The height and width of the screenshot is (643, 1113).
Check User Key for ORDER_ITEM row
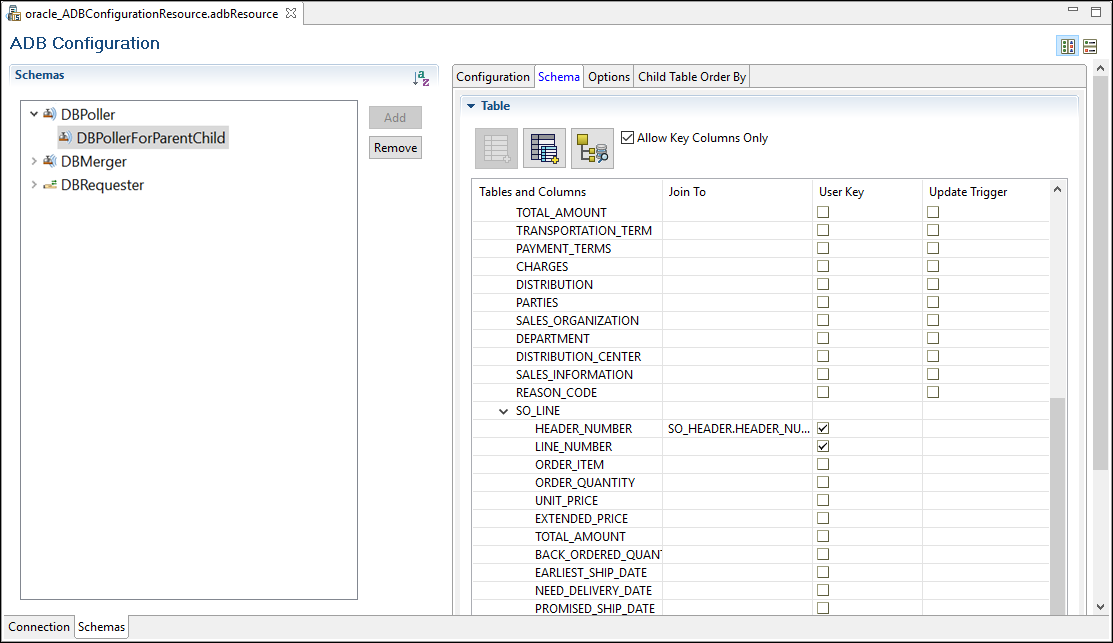pos(823,464)
